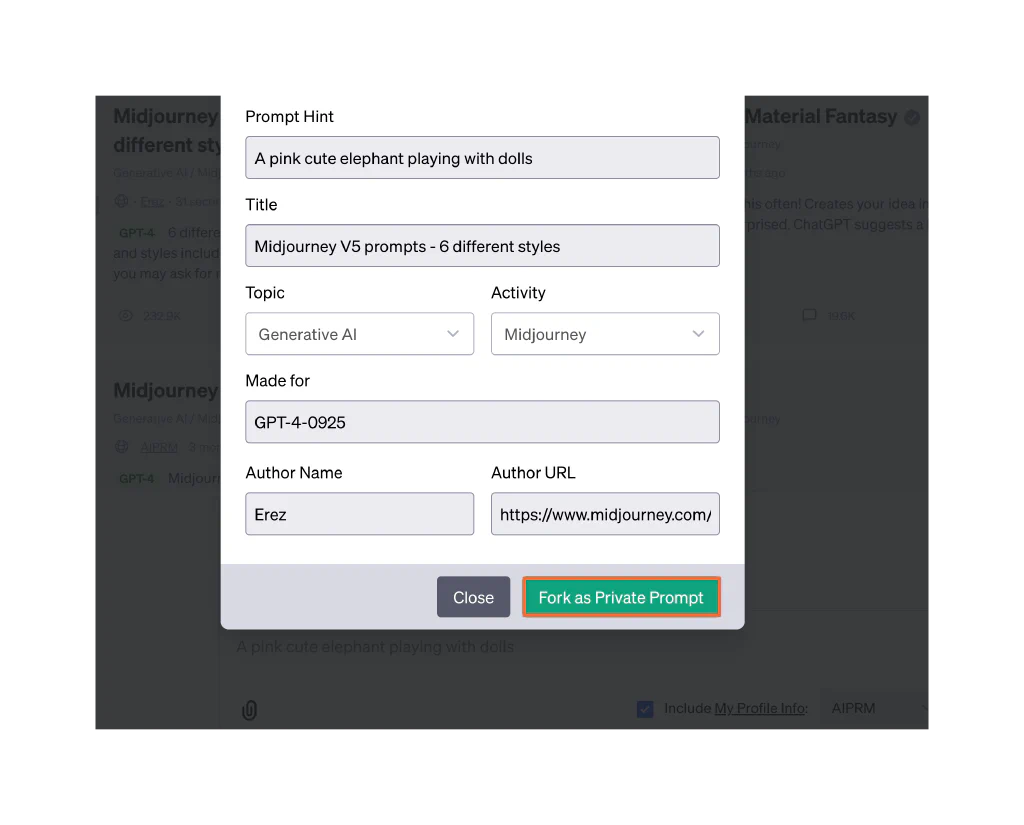Click the globe icon beside AIPRM author
This screenshot has height=825, width=1024.
tap(122, 447)
